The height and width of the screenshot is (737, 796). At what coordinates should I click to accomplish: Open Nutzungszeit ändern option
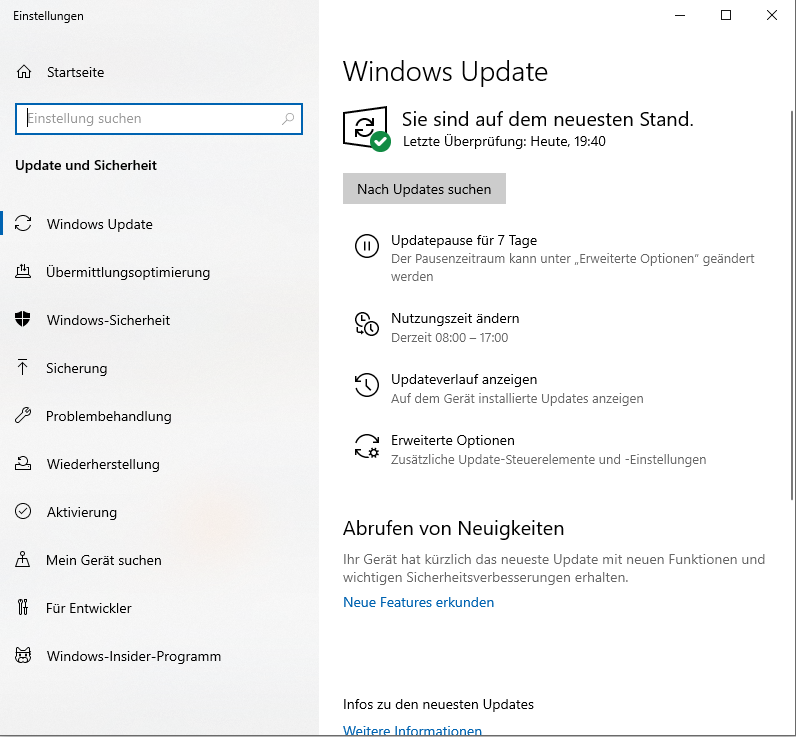coord(455,318)
